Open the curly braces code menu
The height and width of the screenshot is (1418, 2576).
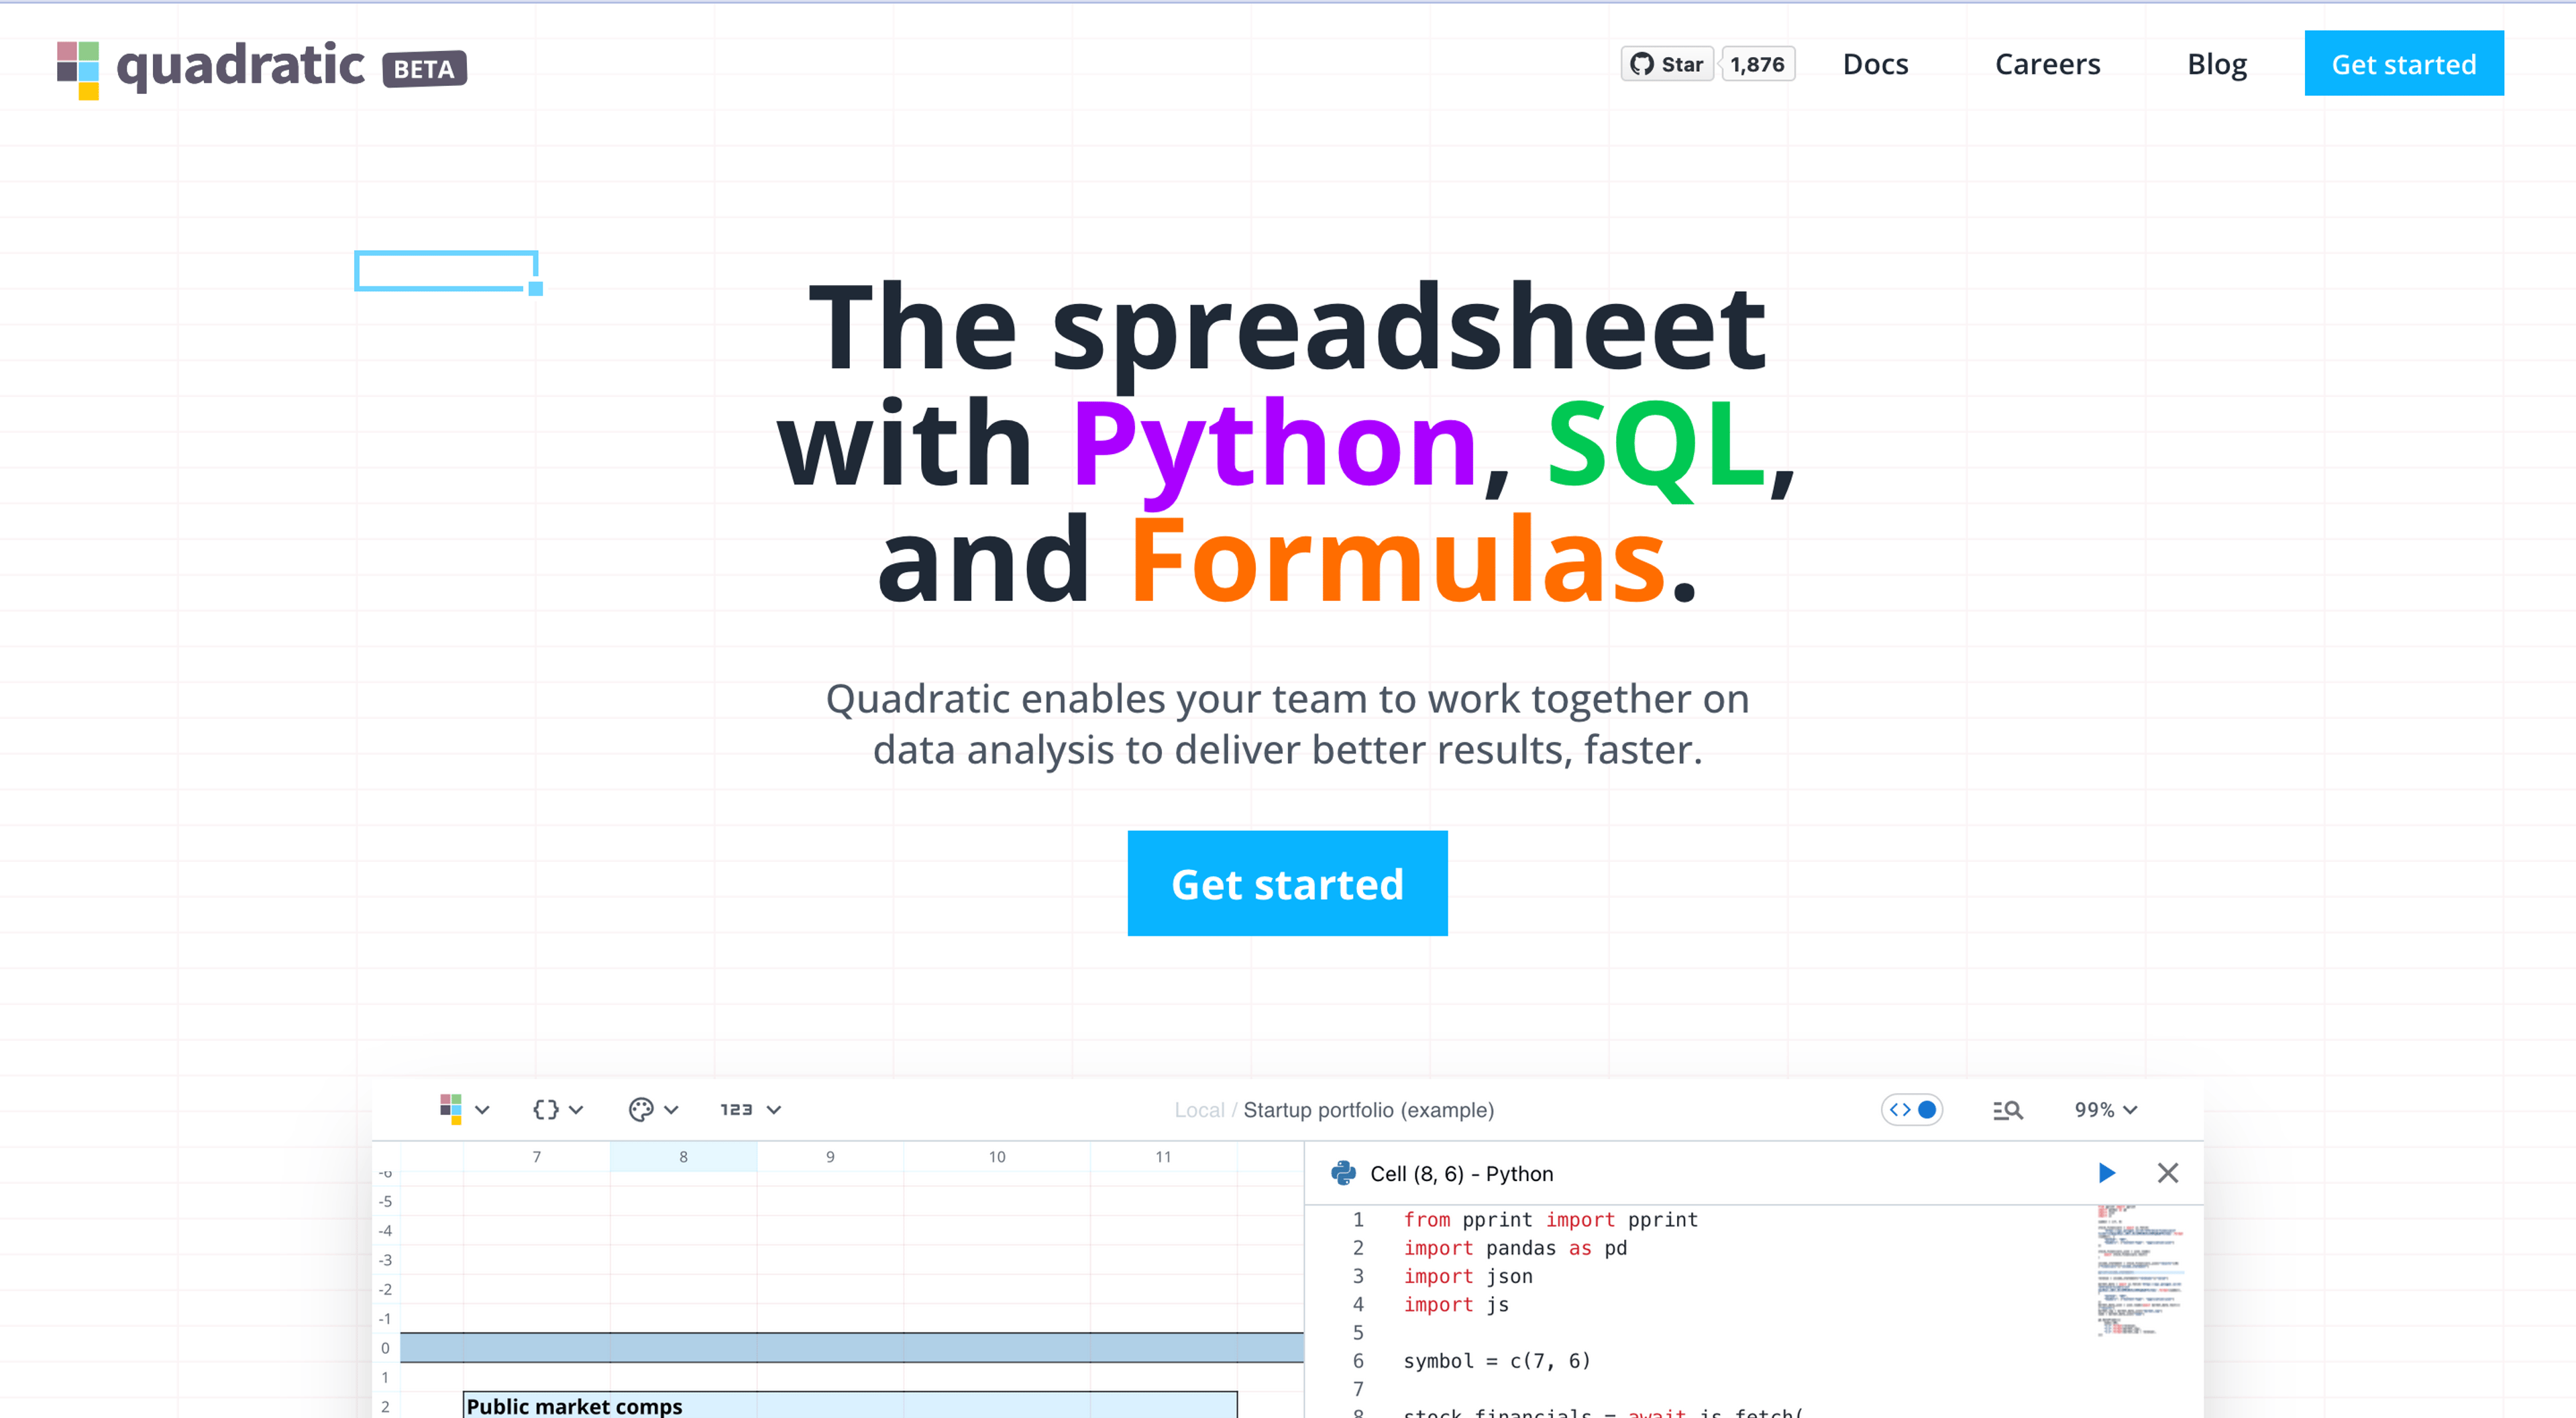pos(557,1109)
